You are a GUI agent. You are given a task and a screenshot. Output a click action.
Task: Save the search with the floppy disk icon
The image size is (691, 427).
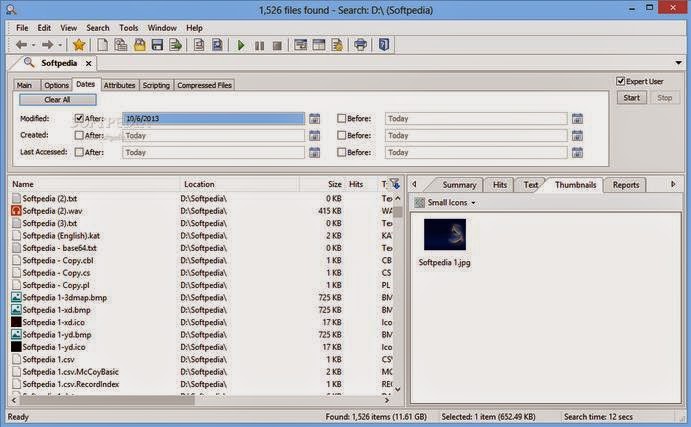point(157,45)
